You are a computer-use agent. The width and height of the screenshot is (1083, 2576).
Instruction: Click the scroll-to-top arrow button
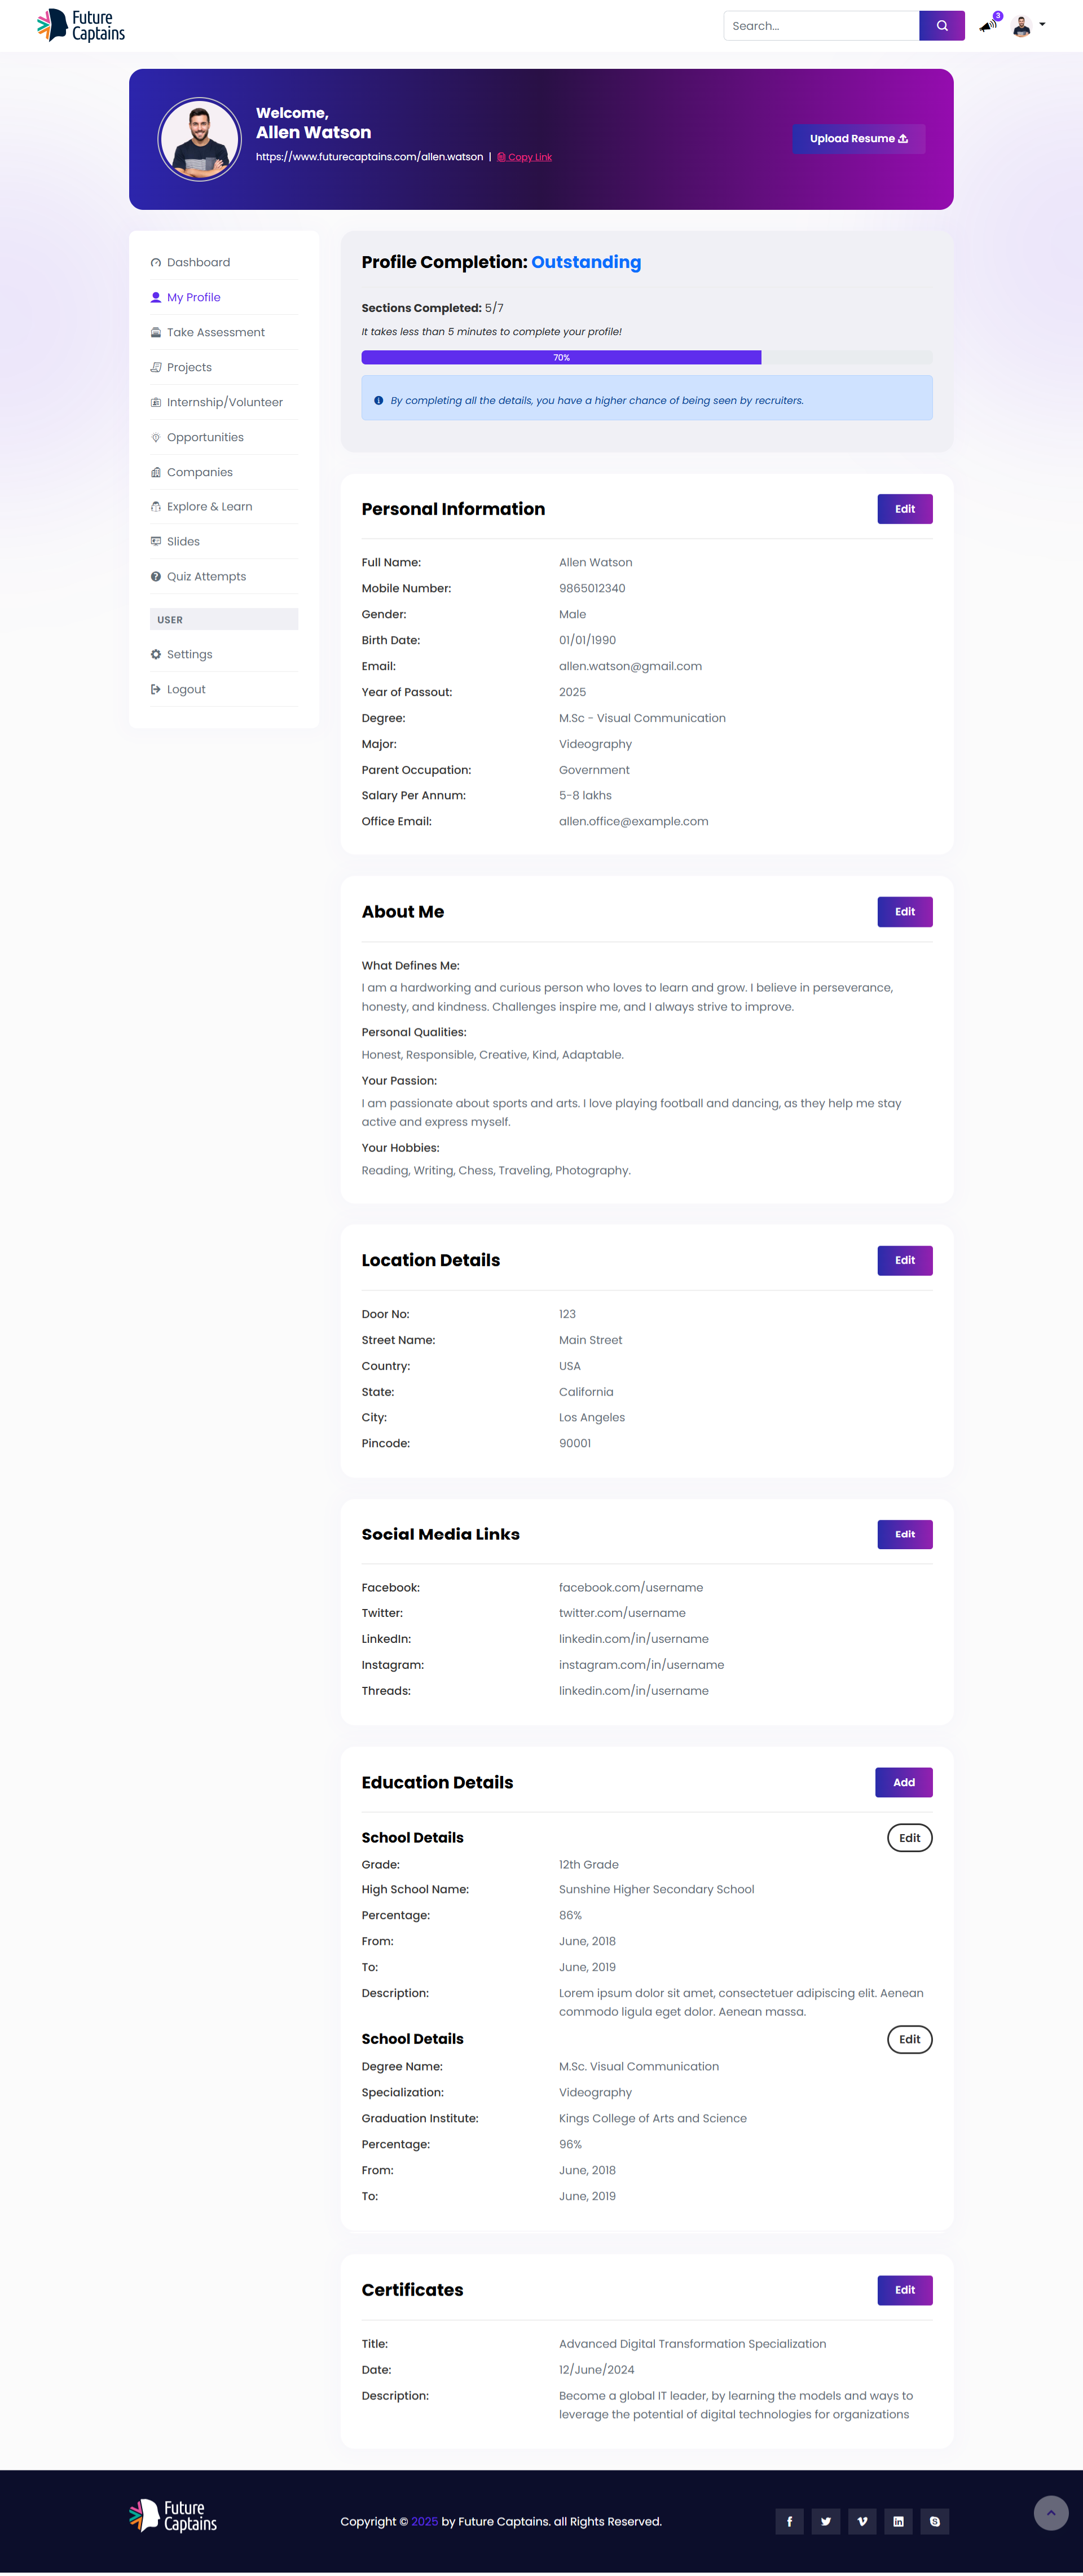1050,2512
